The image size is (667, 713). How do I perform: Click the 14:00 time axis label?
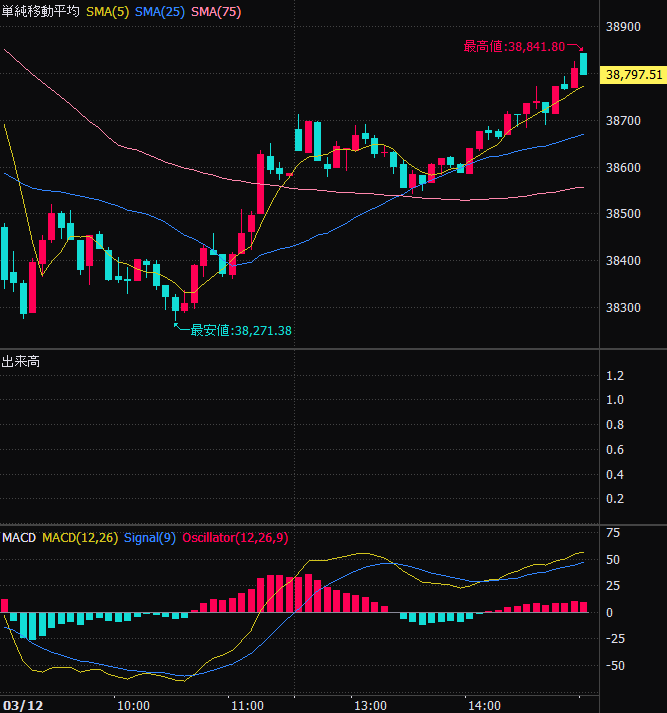(x=484, y=706)
